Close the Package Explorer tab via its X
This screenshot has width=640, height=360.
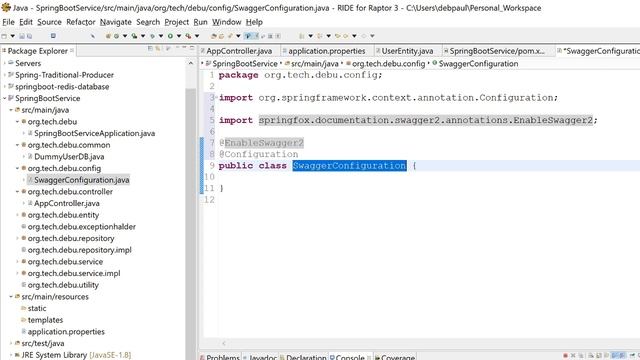pos(72,51)
